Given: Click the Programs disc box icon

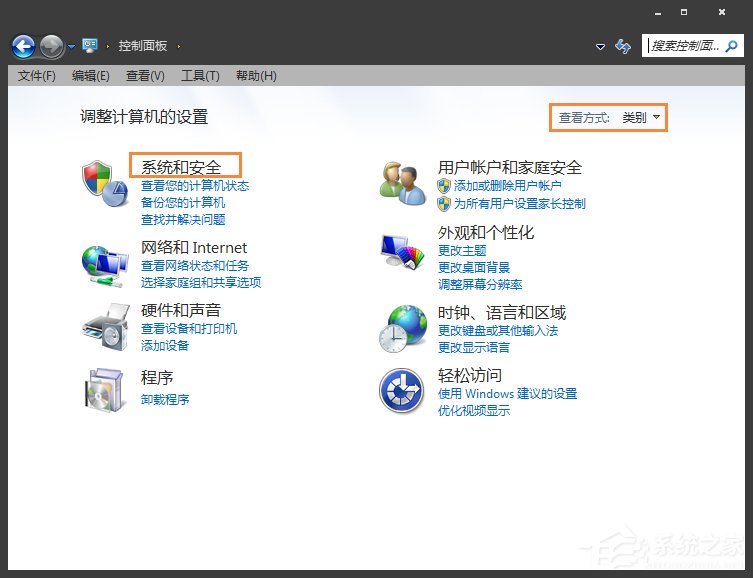Looking at the screenshot, I should pos(105,390).
